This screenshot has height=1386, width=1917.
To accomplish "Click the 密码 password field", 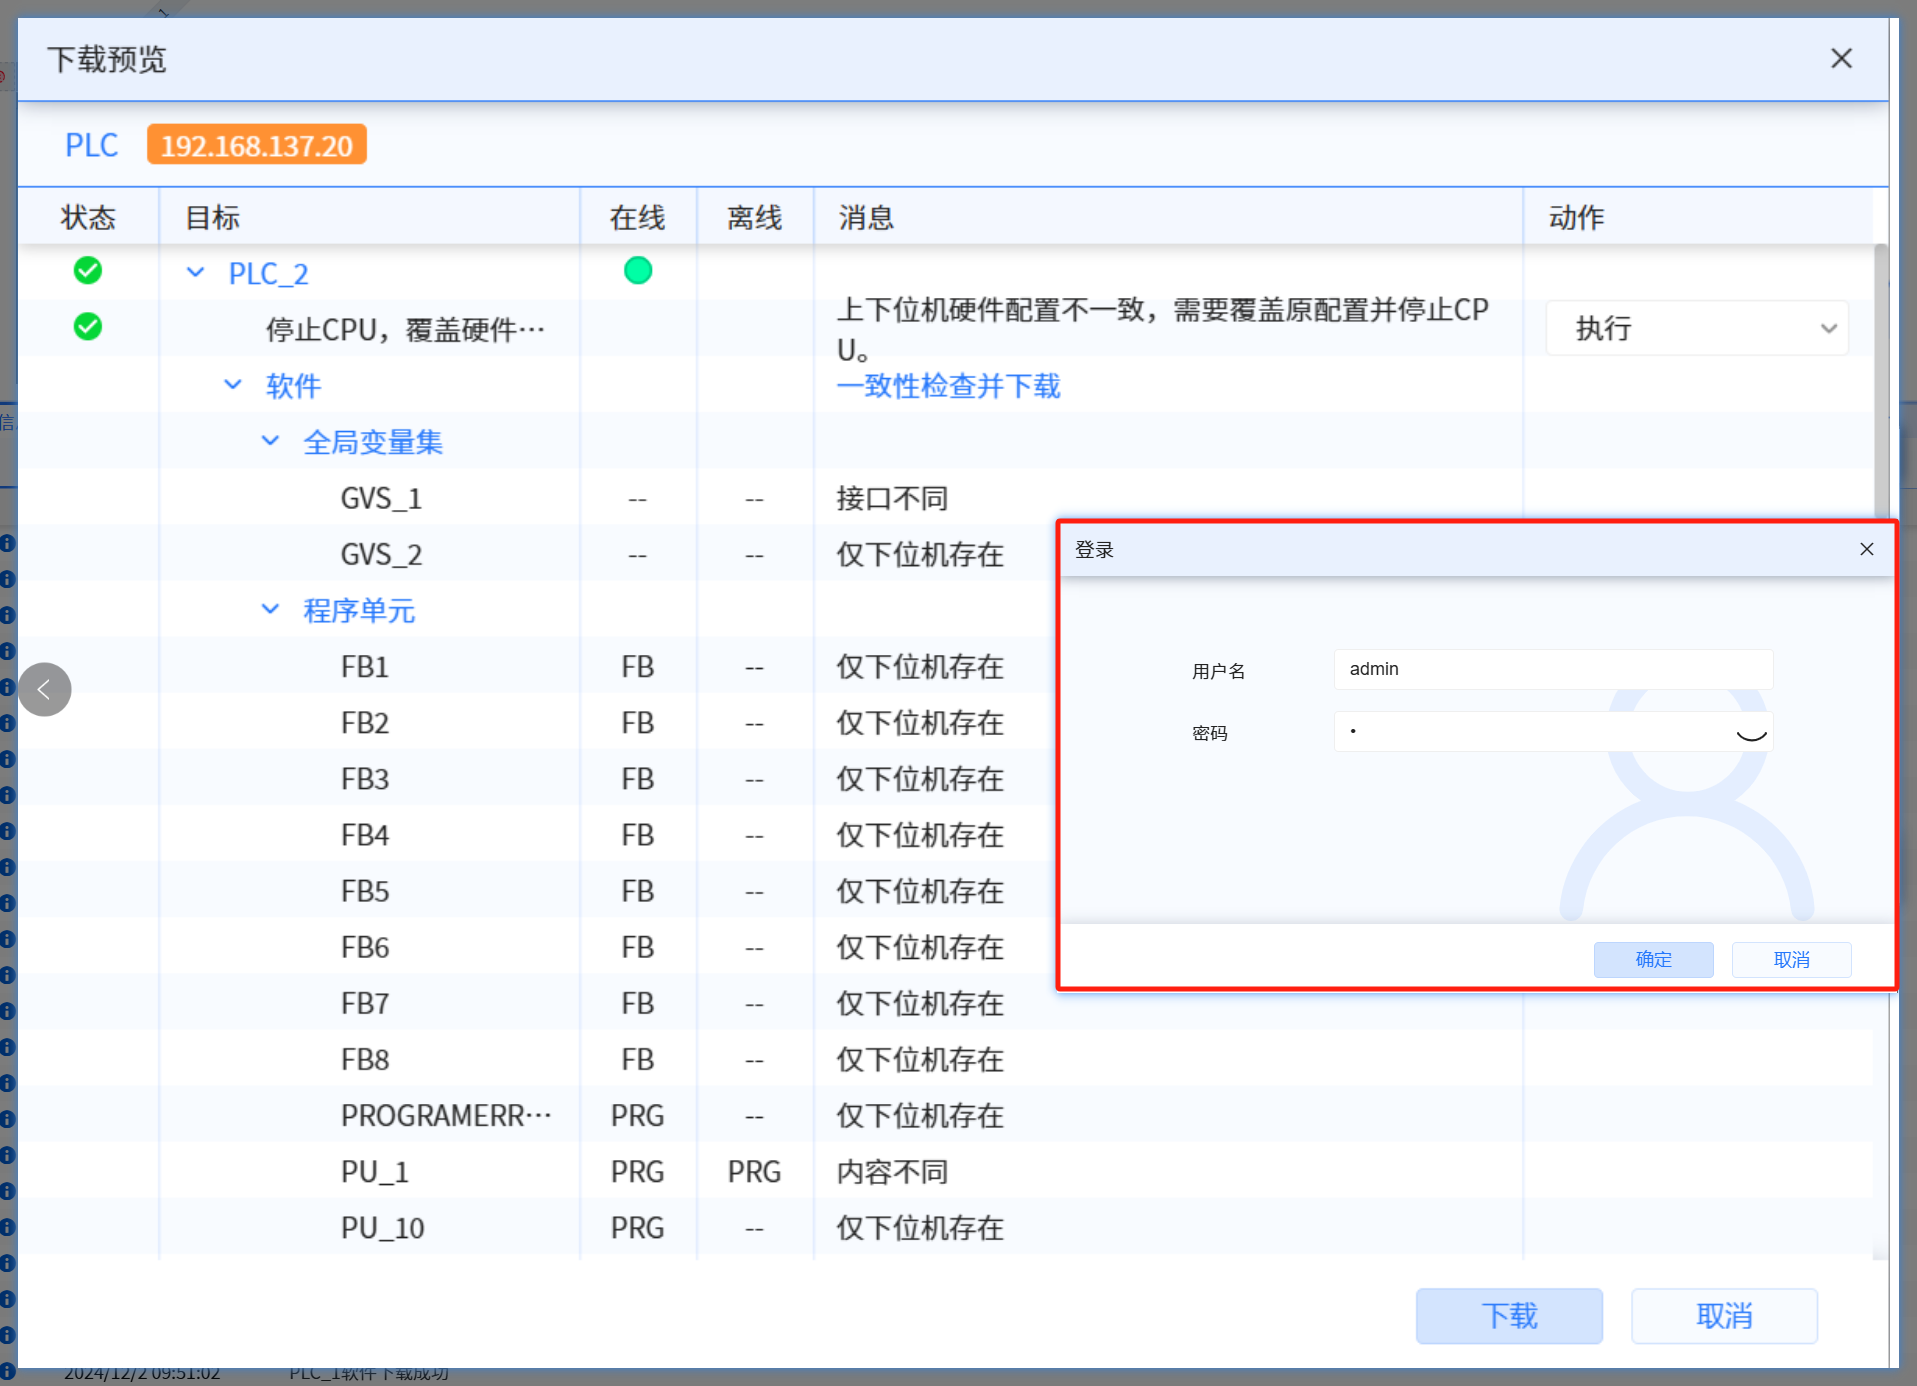I will [x=1530, y=731].
